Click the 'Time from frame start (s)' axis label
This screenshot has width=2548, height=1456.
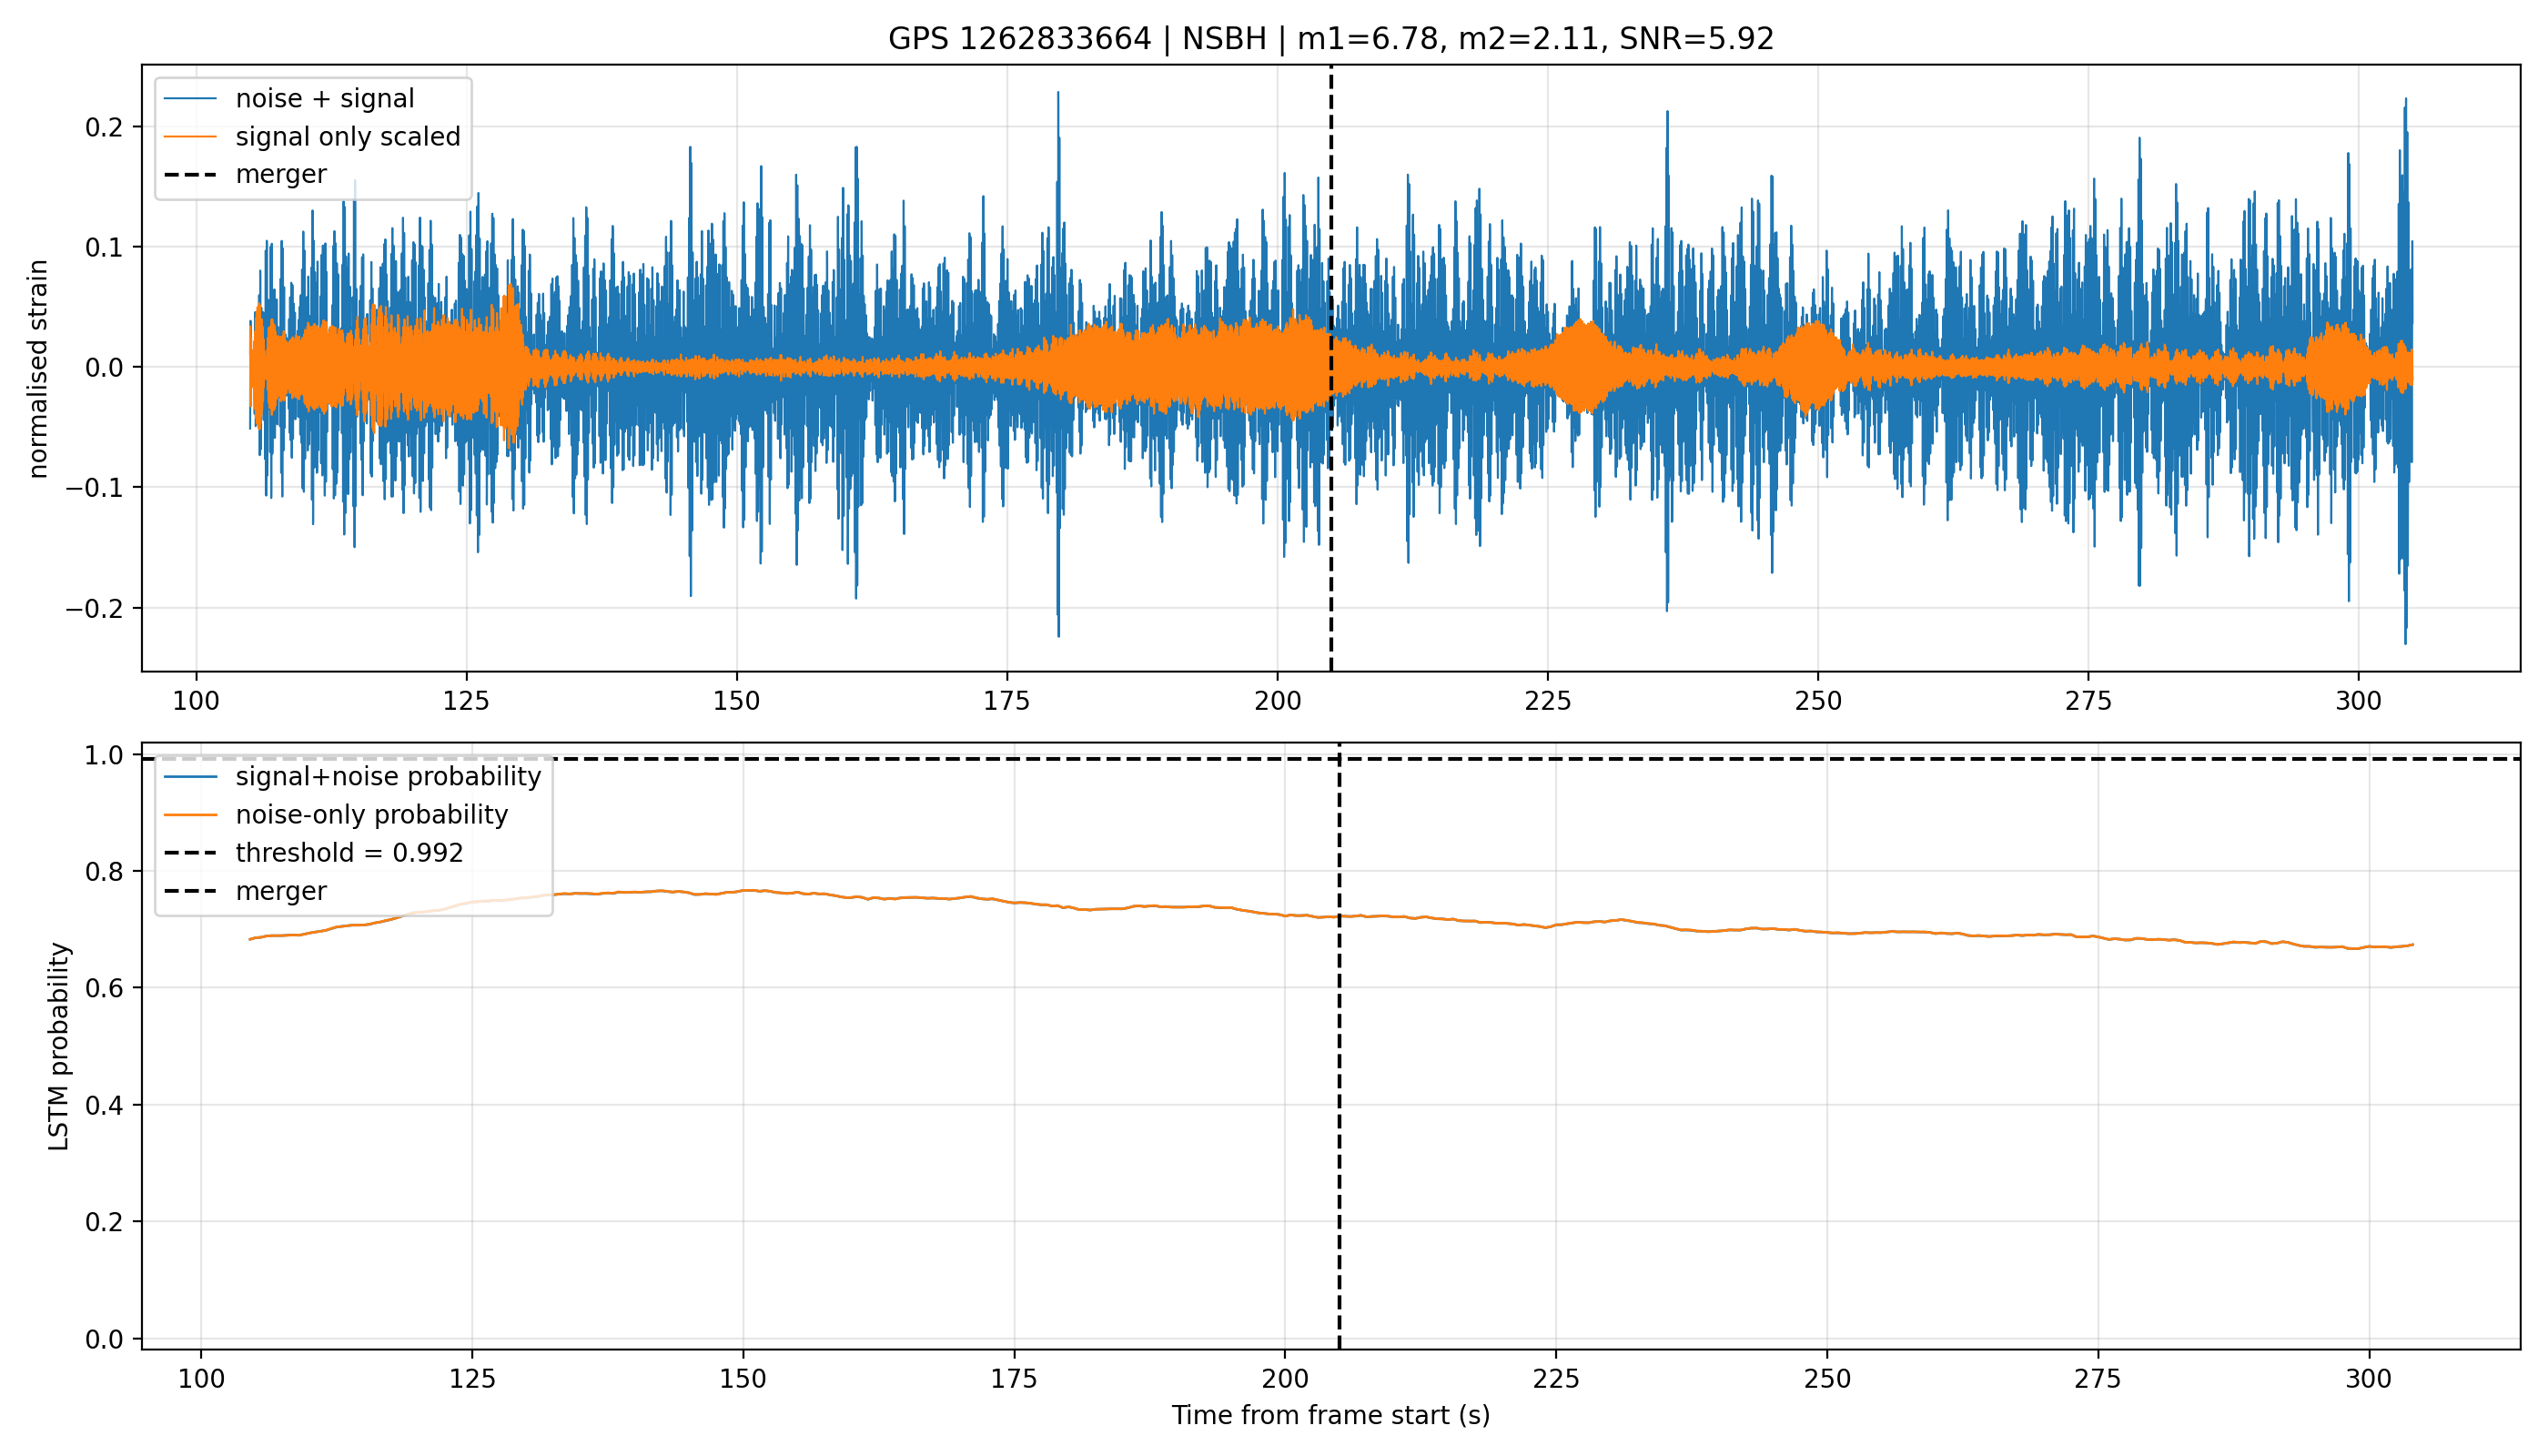point(1330,1415)
